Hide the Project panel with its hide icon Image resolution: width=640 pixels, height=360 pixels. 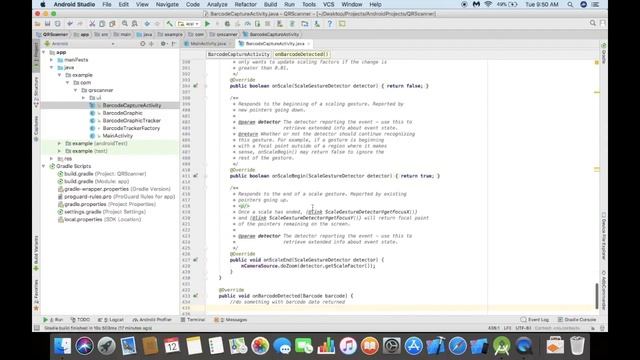coord(174,44)
